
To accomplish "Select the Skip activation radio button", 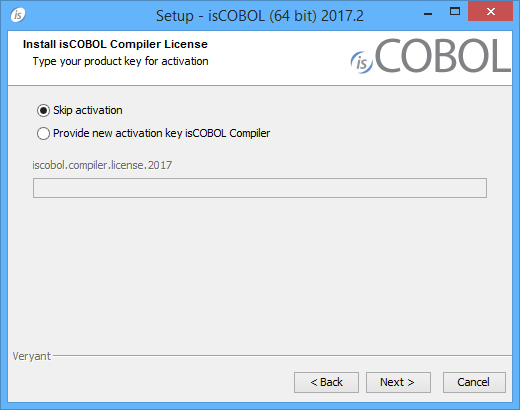I will tap(43, 110).
